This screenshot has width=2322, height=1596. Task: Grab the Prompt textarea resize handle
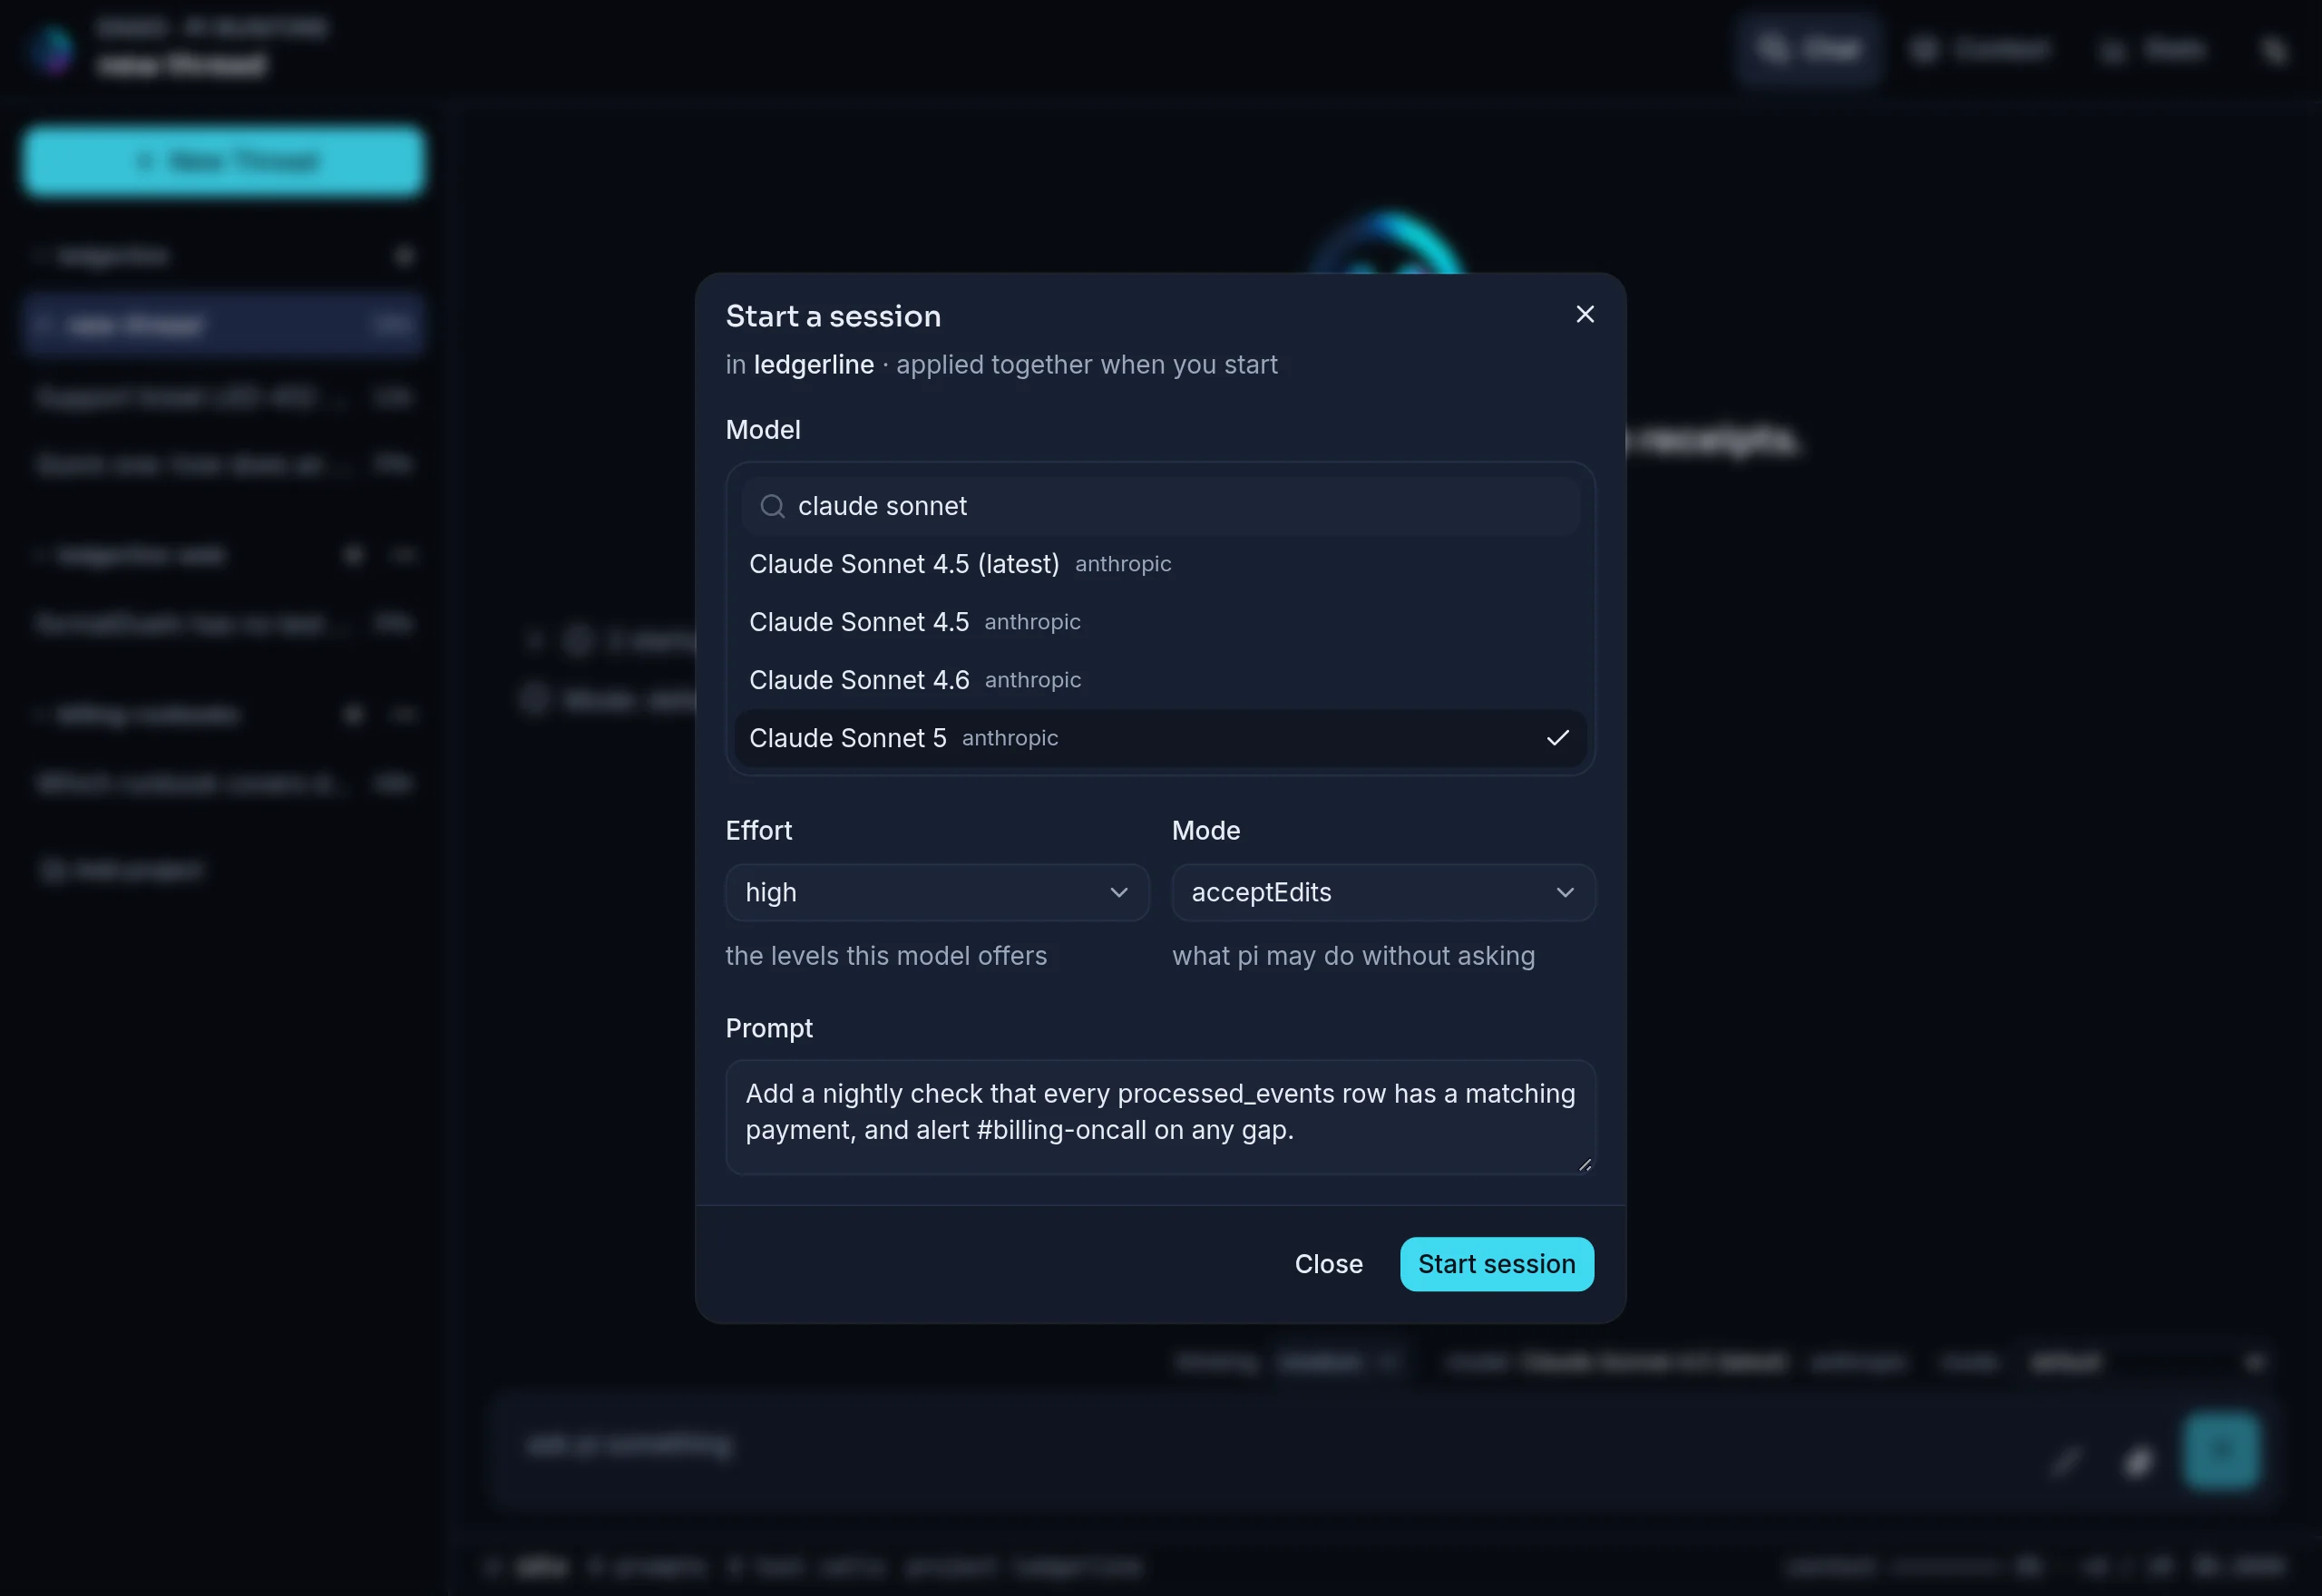1584,1164
